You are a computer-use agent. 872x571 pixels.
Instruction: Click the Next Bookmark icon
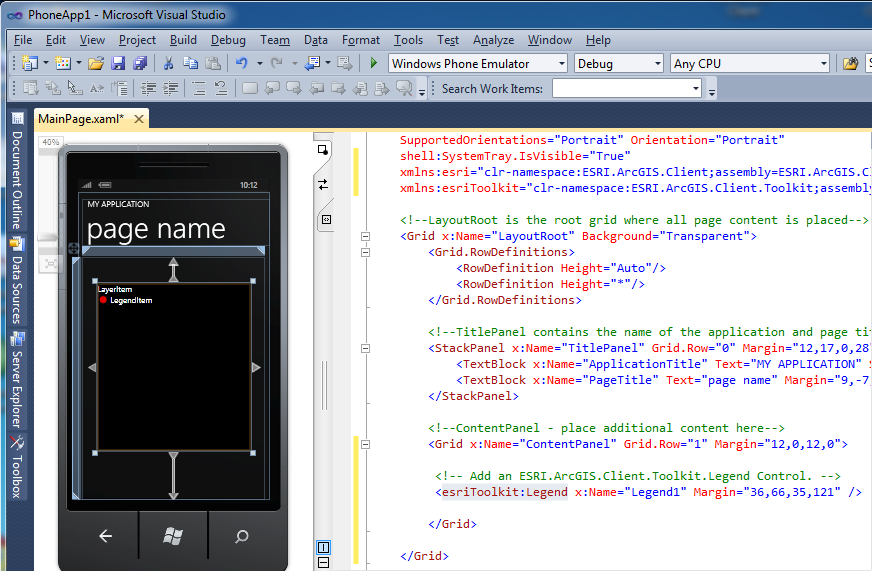coord(294,88)
